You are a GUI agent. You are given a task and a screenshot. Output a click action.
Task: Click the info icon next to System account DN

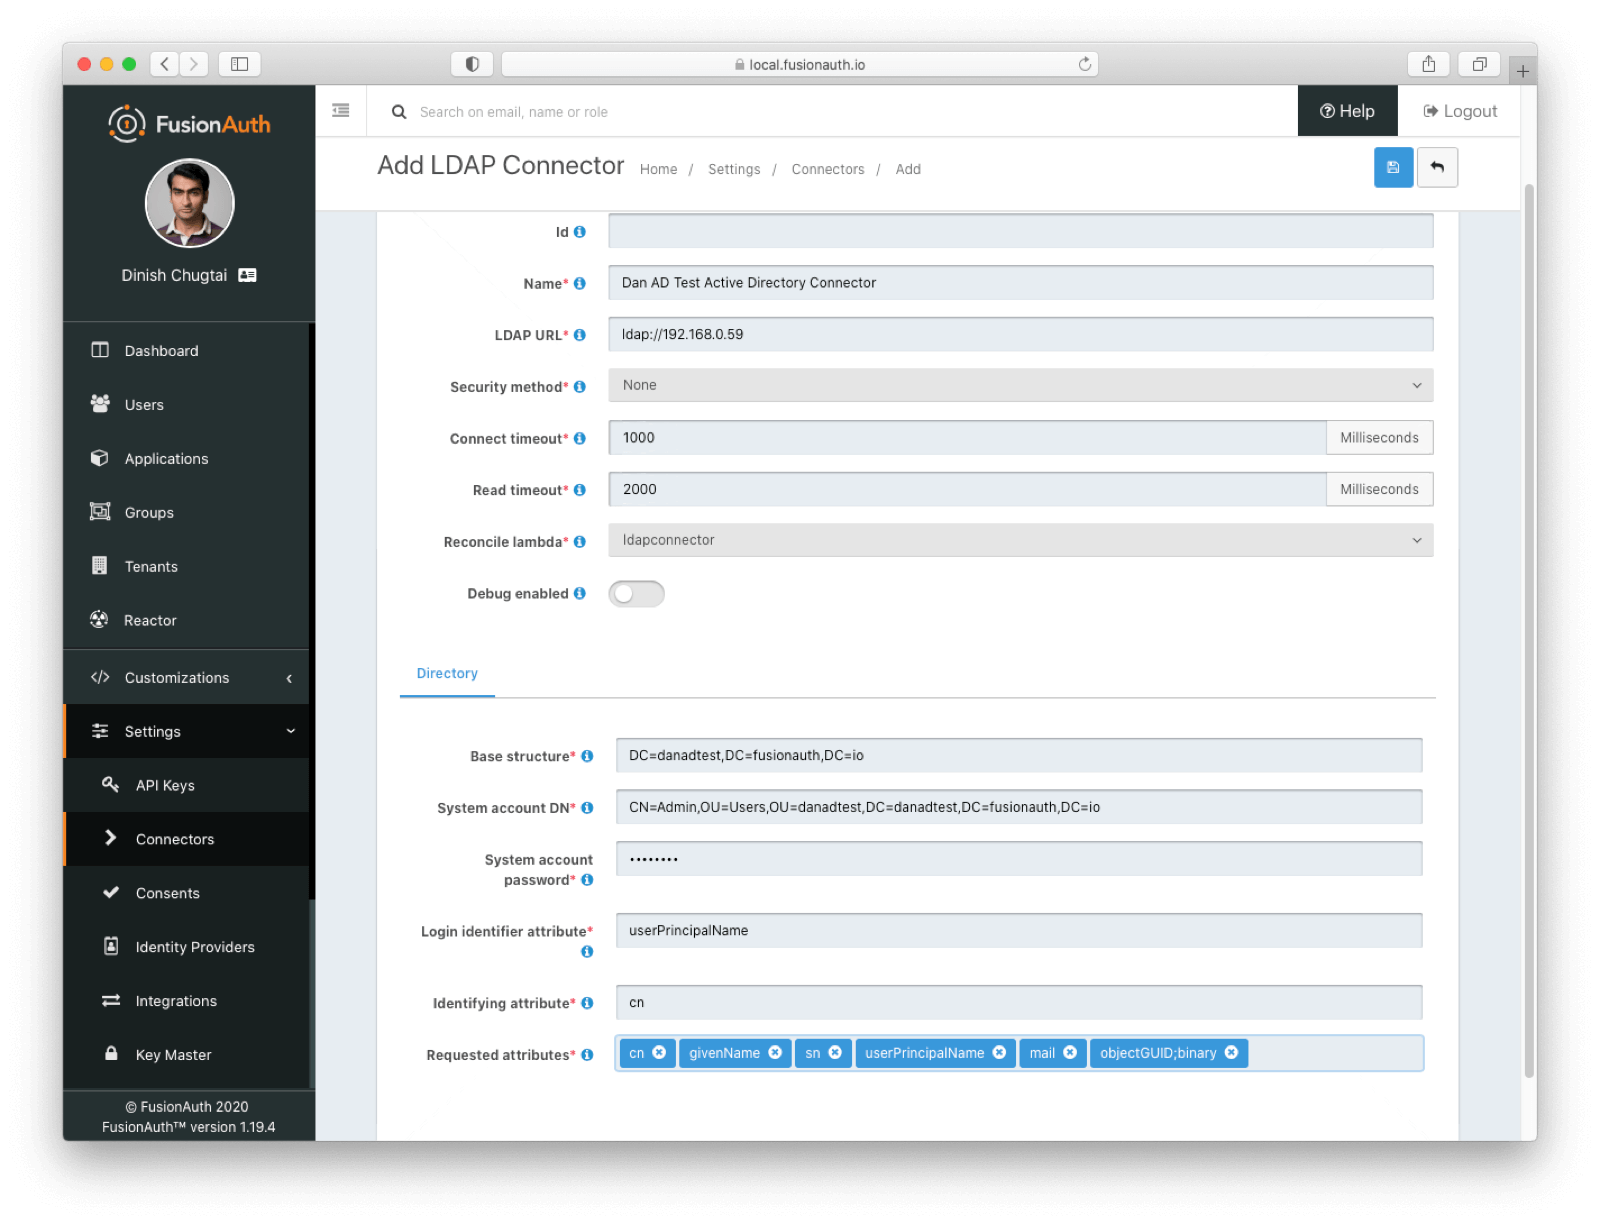pyautogui.click(x=587, y=808)
